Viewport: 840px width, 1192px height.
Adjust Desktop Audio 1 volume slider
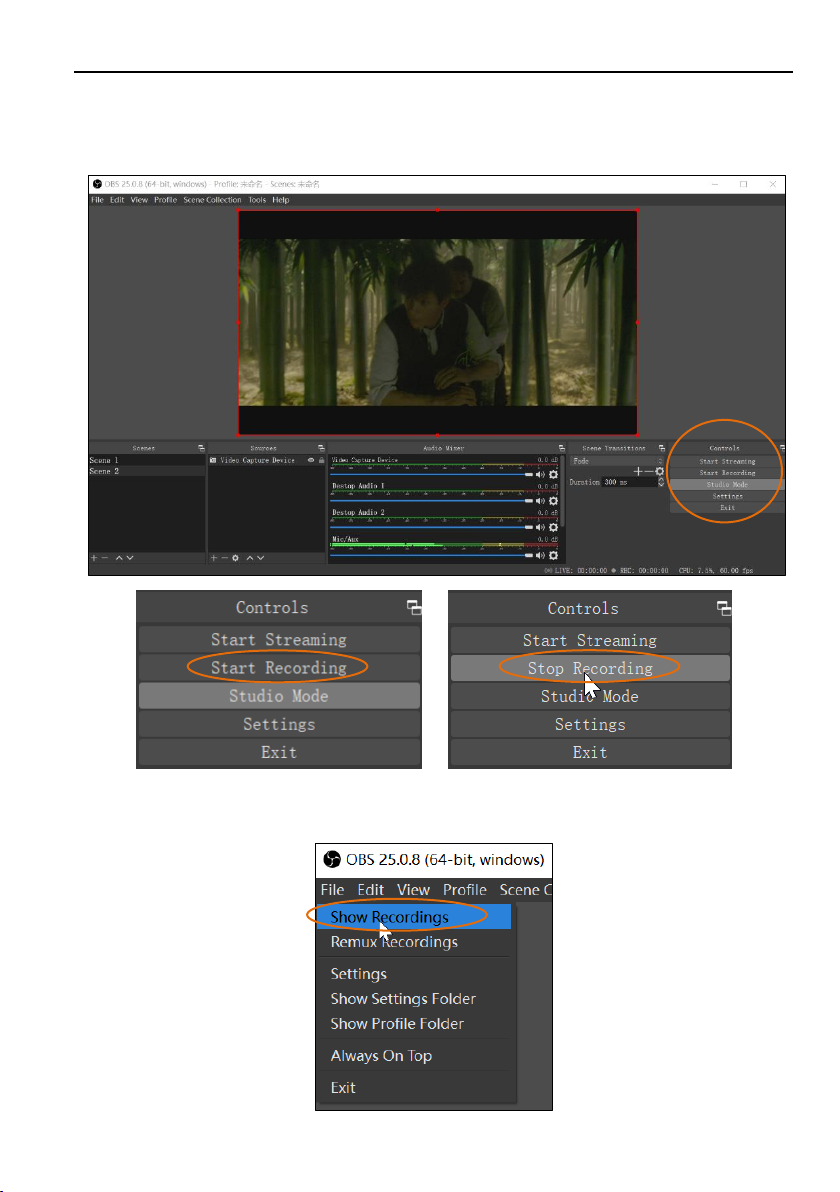431,501
